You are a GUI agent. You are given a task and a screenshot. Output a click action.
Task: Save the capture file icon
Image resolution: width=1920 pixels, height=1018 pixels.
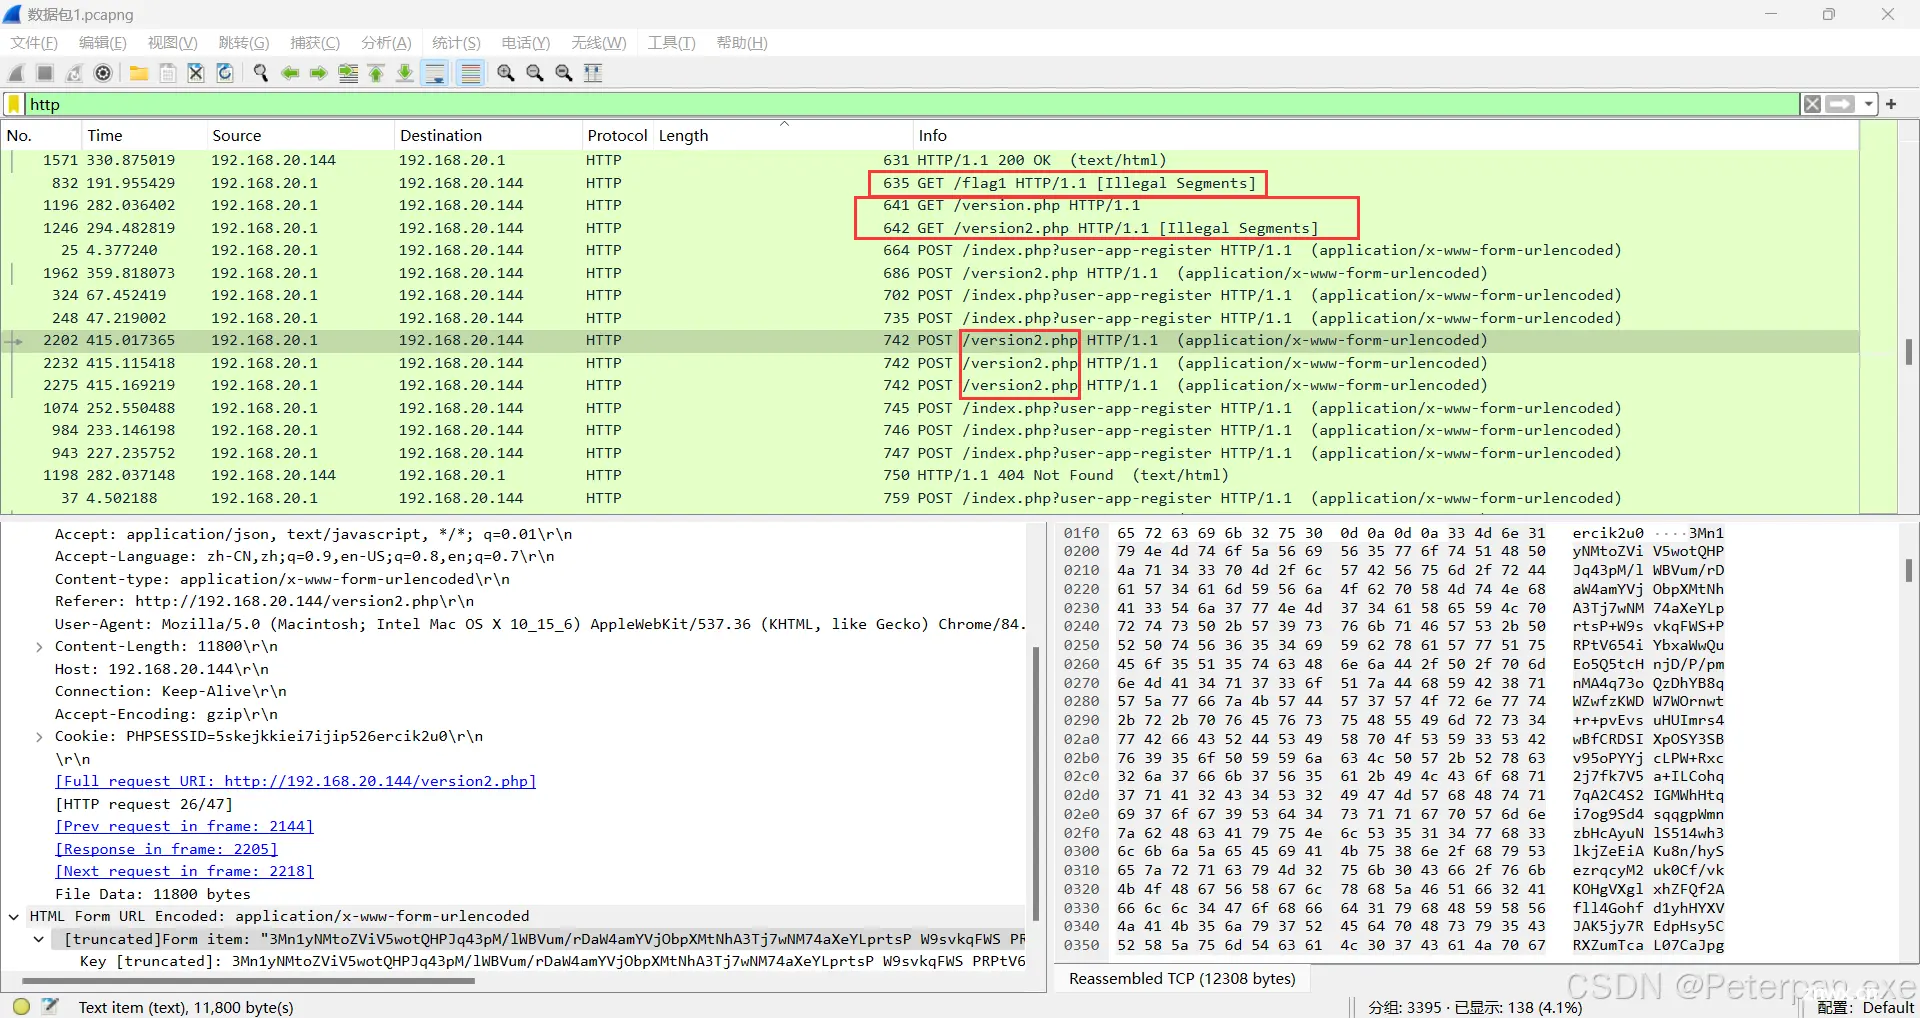tap(168, 73)
